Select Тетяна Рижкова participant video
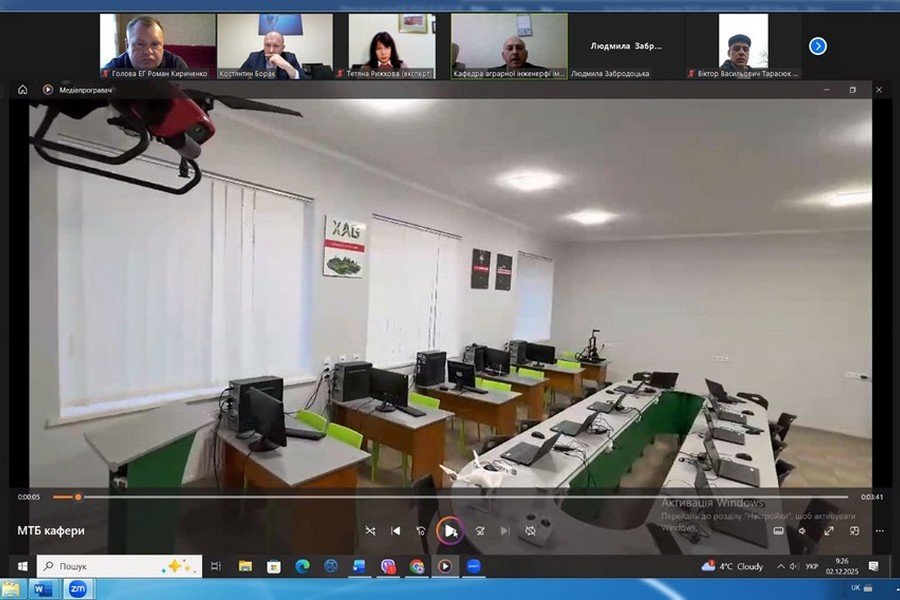Screen dimensions: 900x600 click(391, 46)
